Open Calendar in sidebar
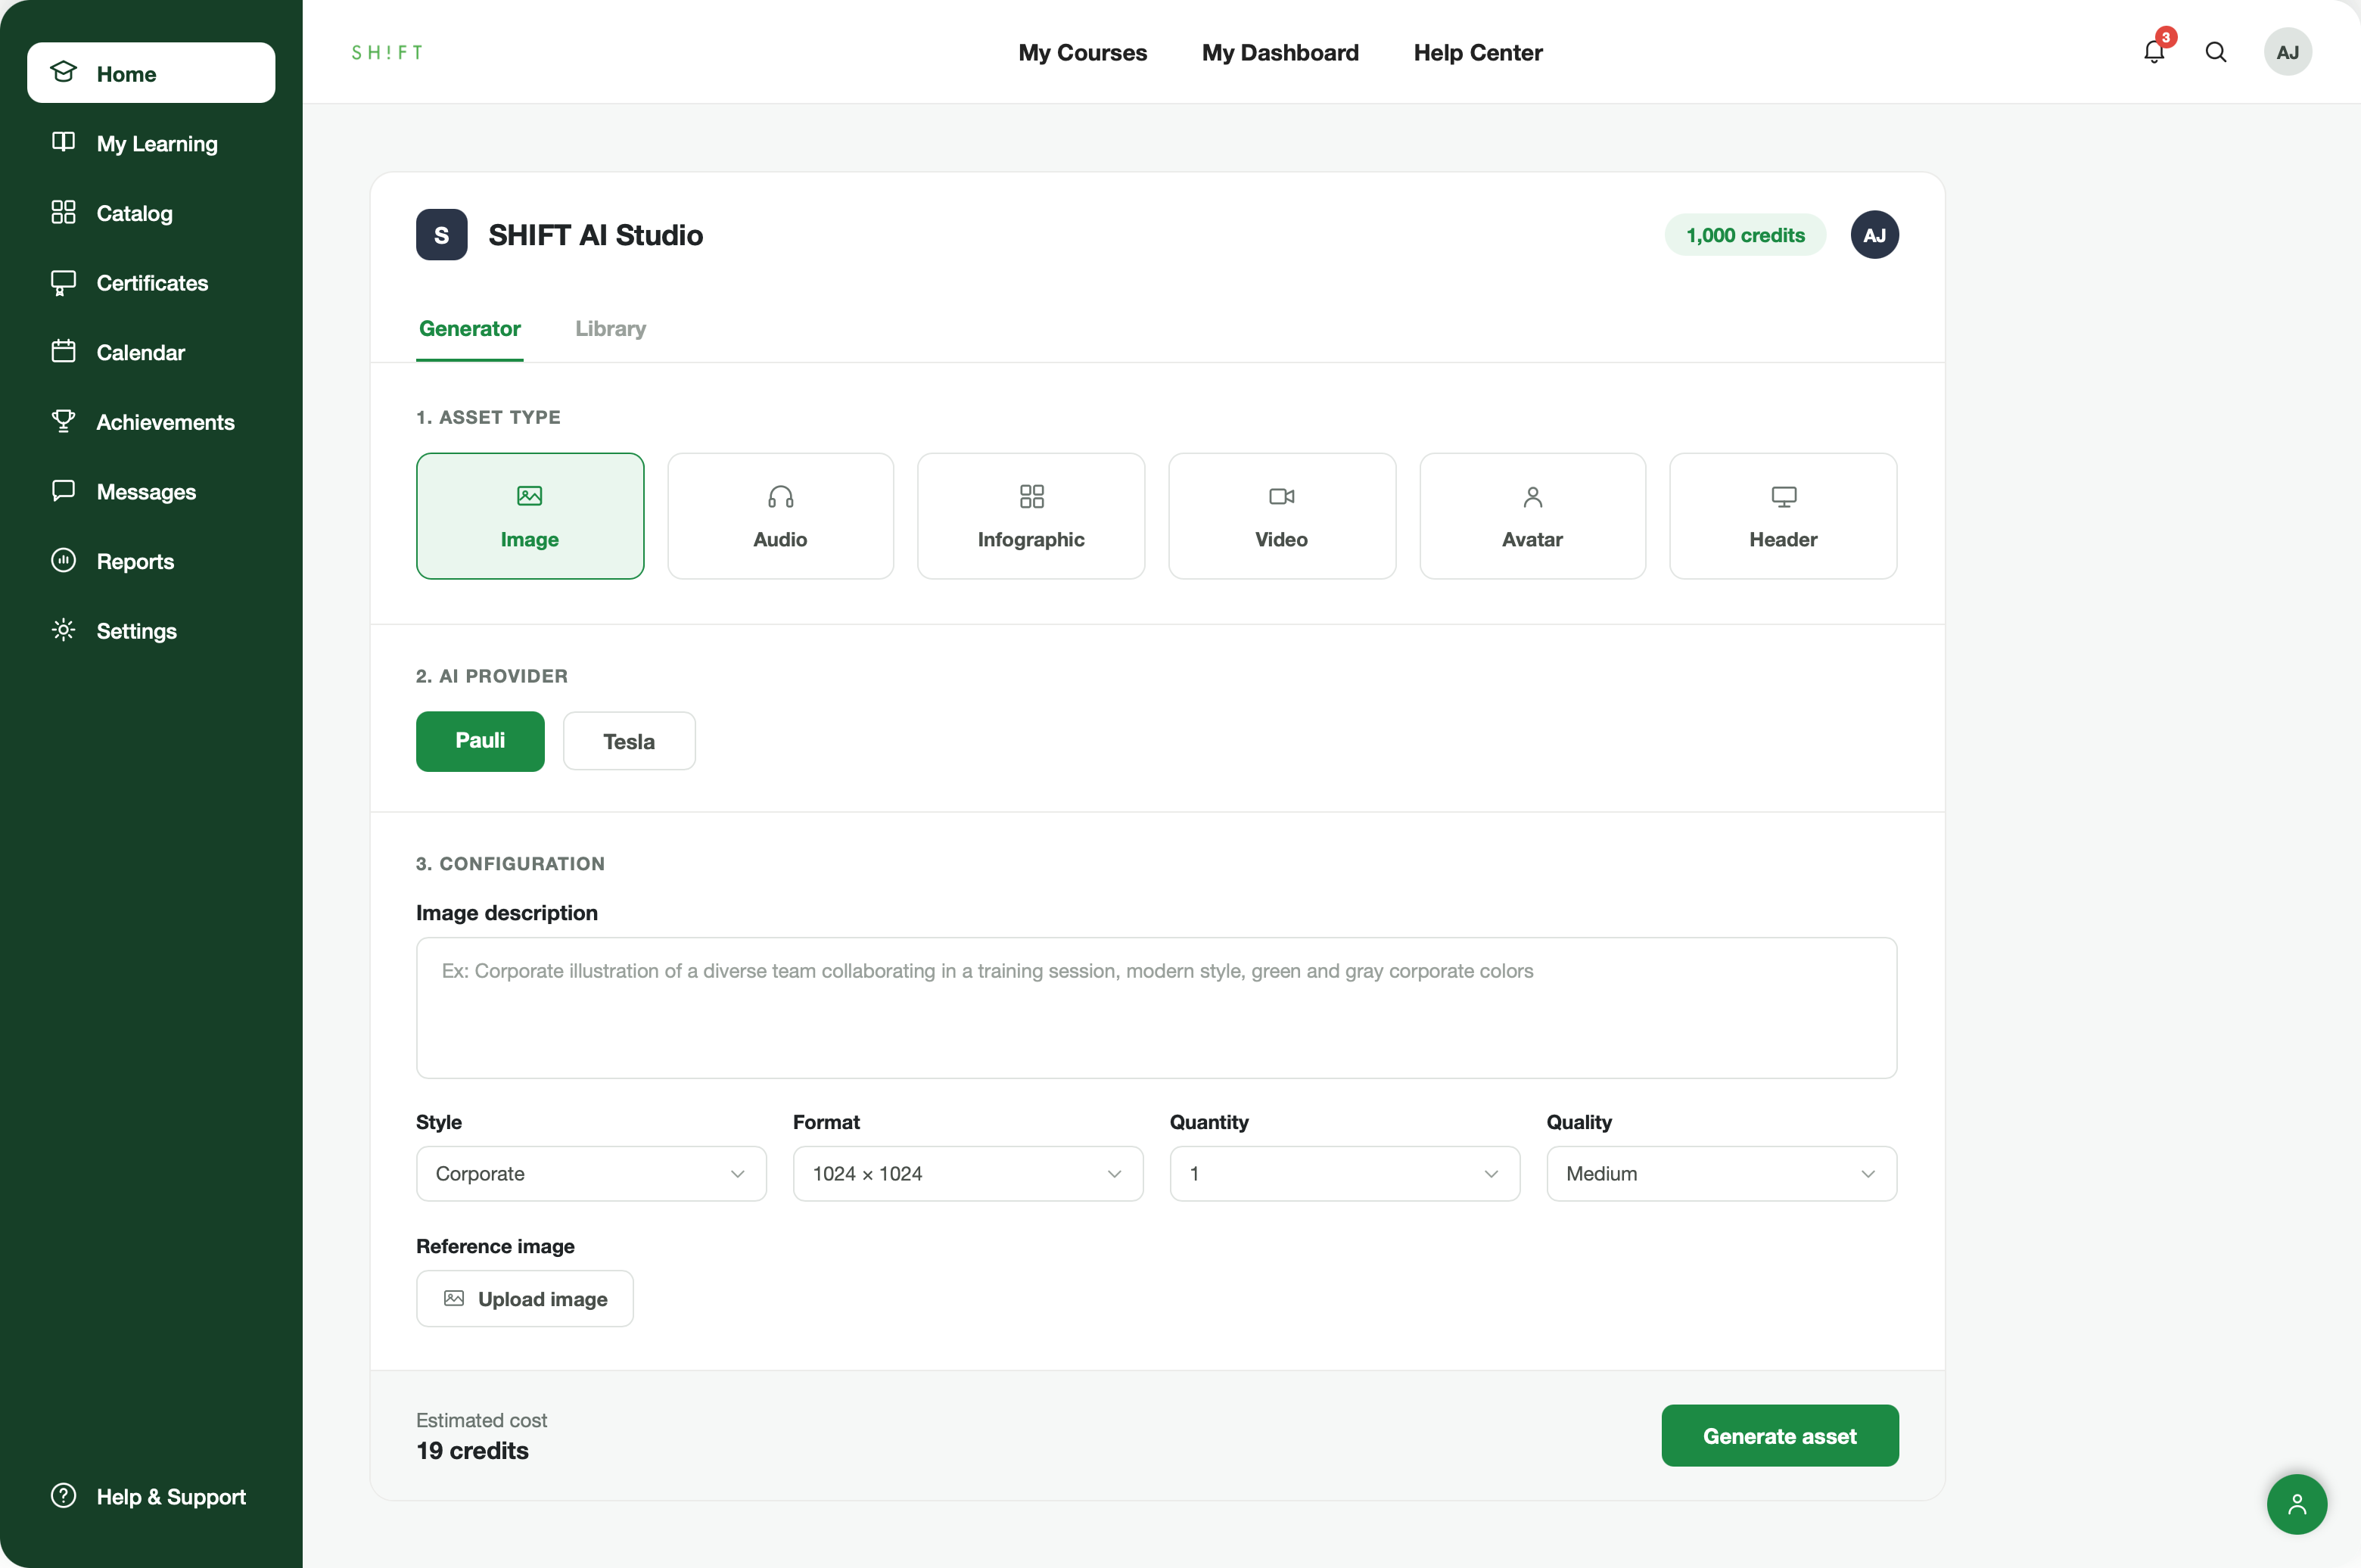Viewport: 2361px width, 1568px height. coord(151,352)
